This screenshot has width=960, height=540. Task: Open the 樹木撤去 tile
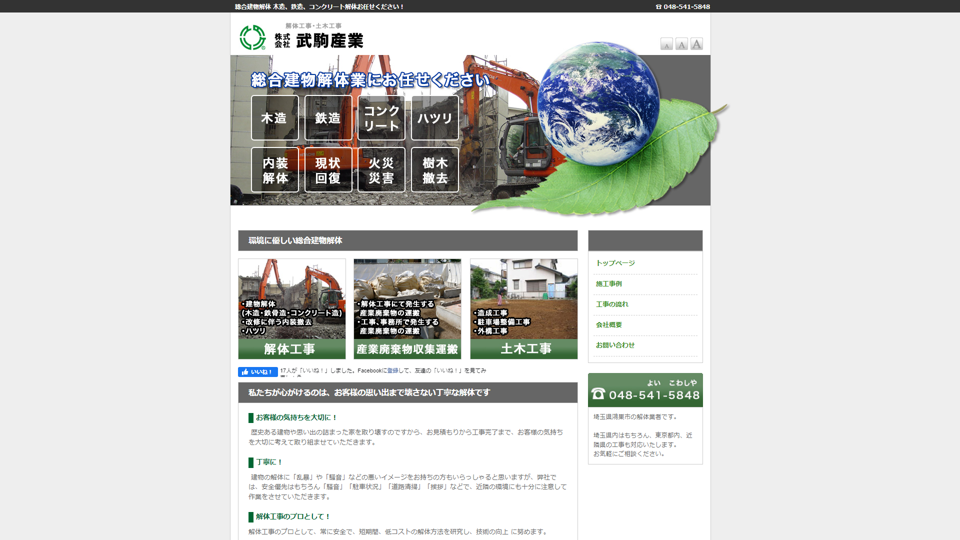coord(435,170)
